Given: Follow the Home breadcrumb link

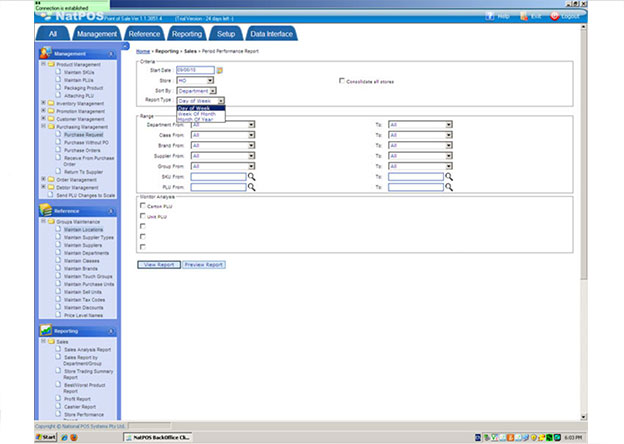Looking at the screenshot, I should (143, 51).
